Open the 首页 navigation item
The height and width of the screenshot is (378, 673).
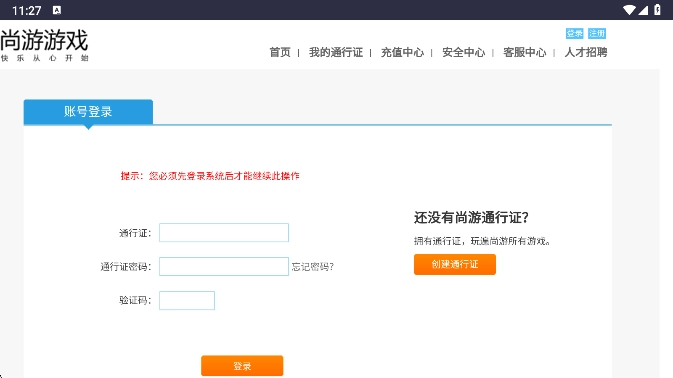coord(280,52)
